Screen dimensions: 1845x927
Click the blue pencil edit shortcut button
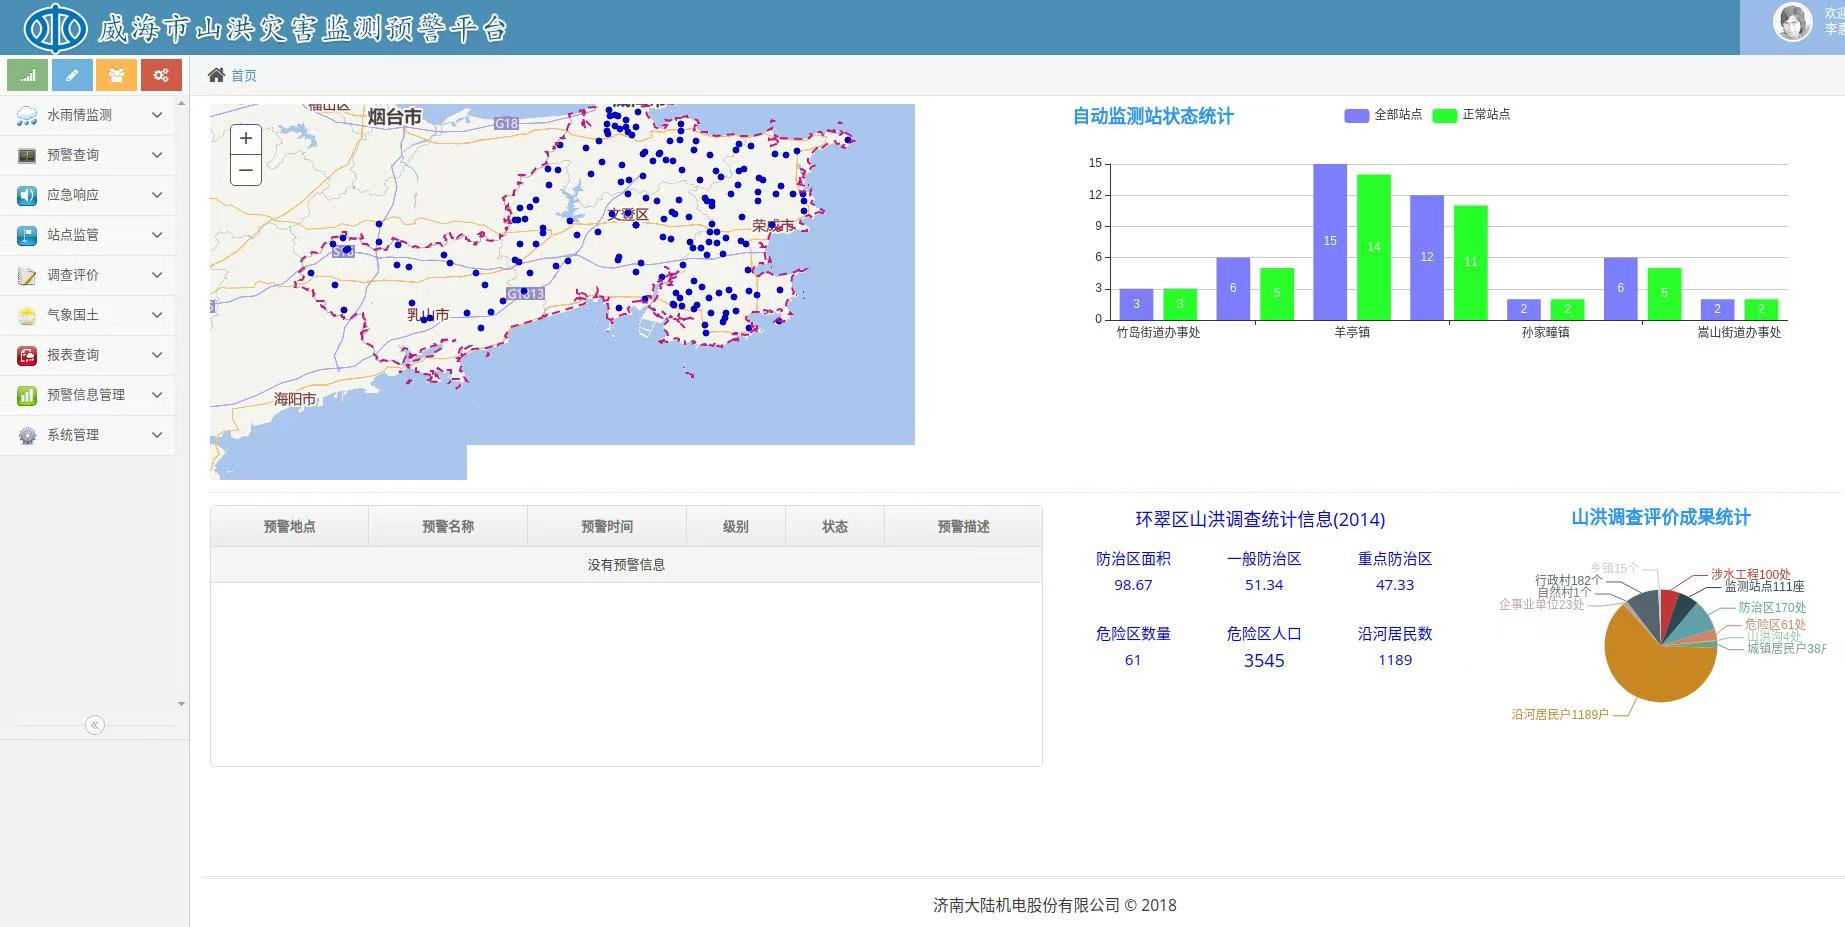pos(72,75)
